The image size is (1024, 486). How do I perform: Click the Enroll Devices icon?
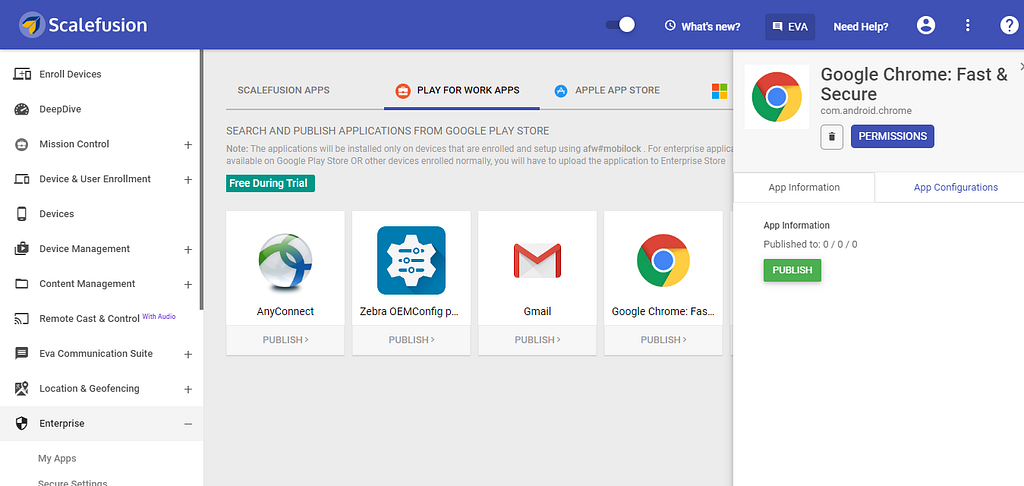[22, 74]
